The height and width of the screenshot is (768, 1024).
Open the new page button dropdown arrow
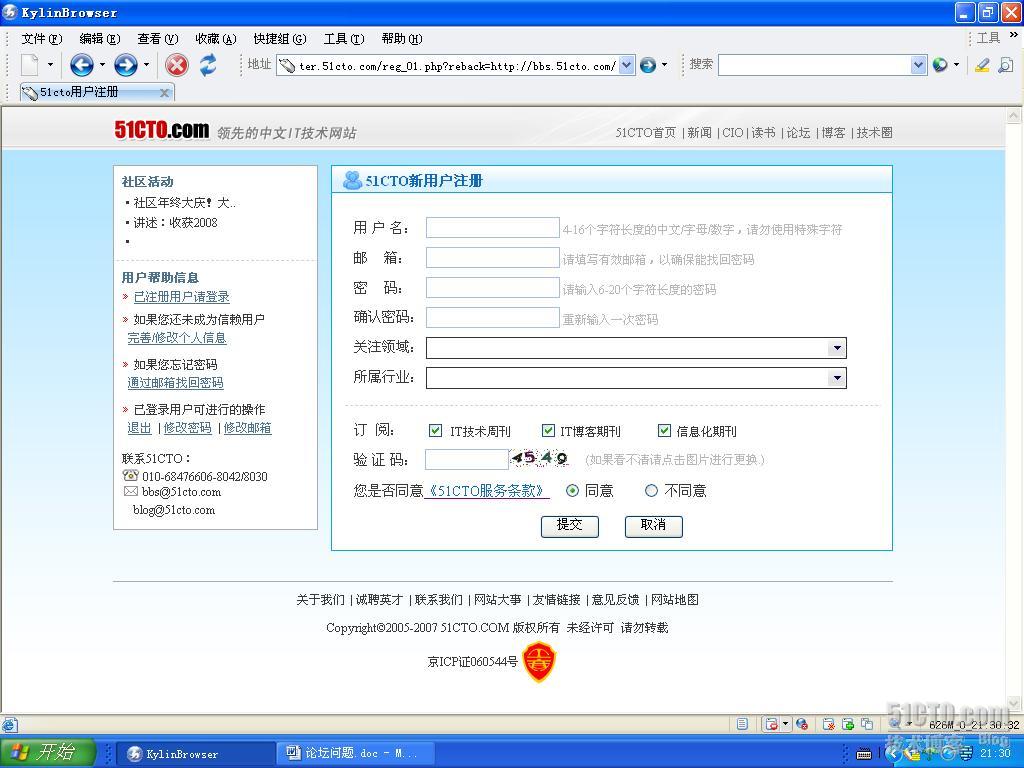[50, 65]
